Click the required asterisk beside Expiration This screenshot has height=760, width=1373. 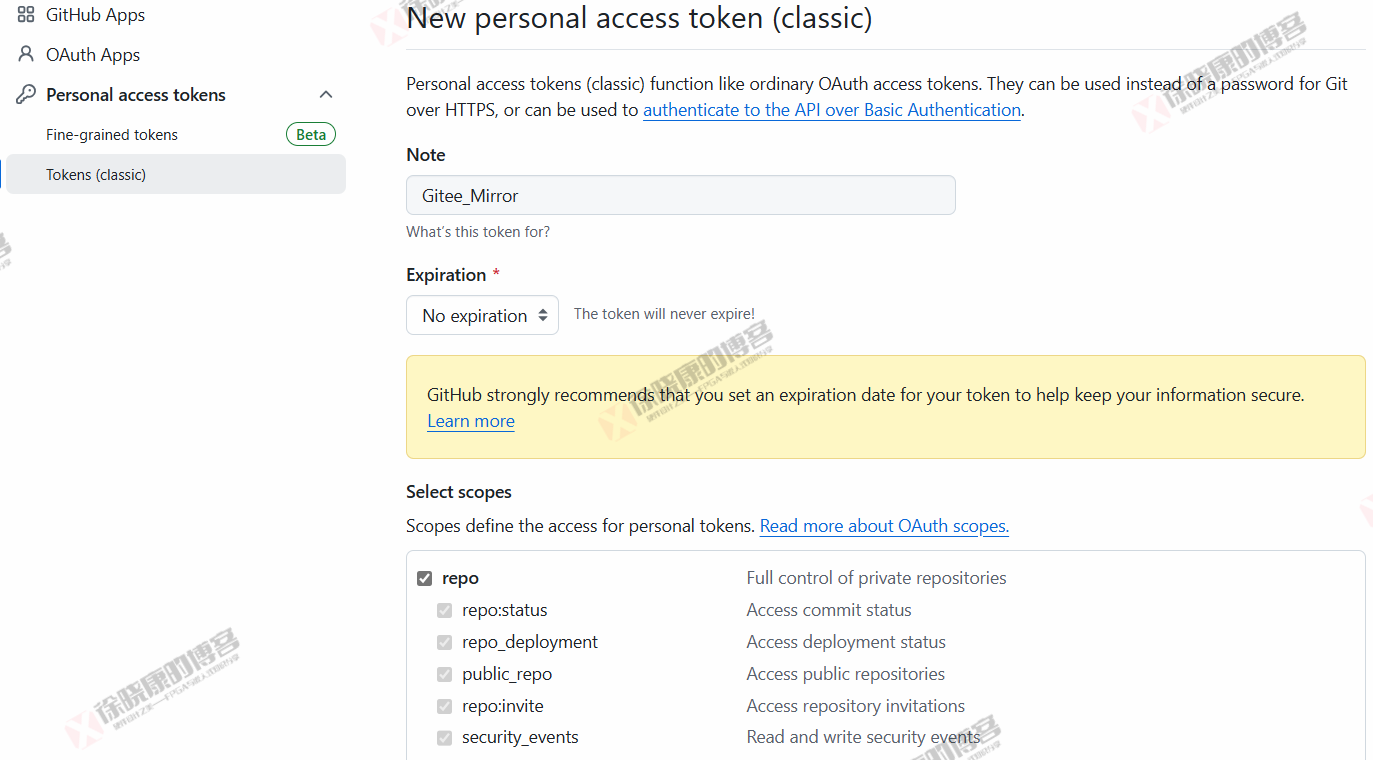495,270
